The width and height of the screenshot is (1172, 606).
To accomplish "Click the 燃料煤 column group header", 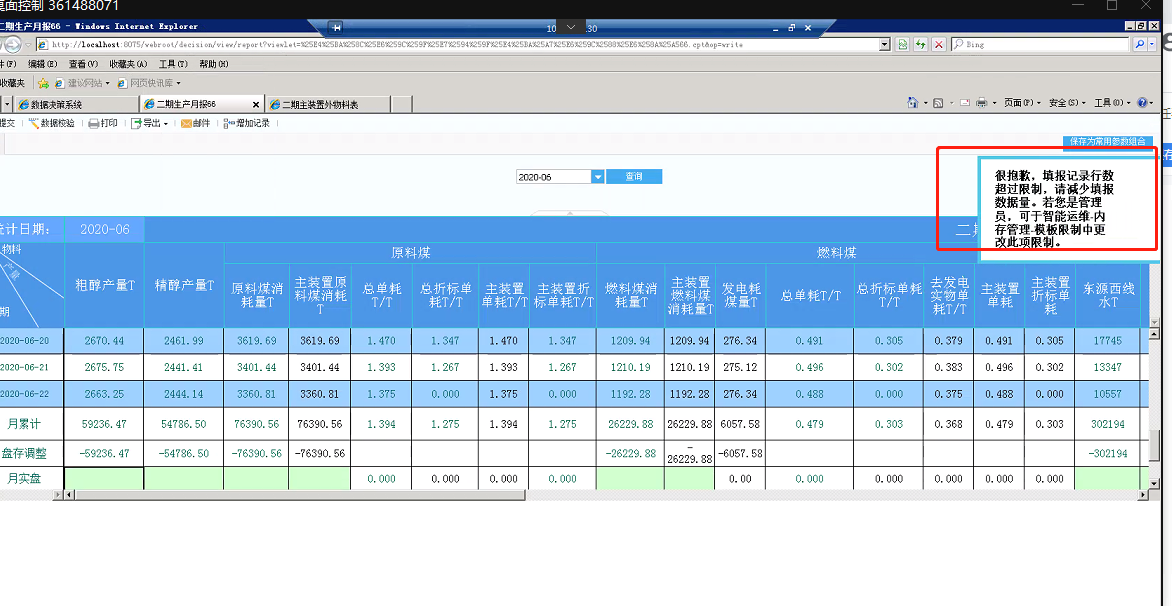I will pos(836,253).
